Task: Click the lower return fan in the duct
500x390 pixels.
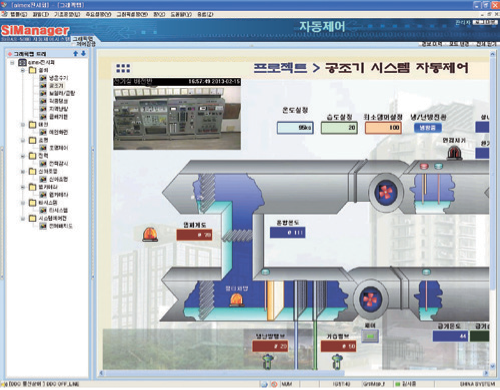Action: click(370, 299)
